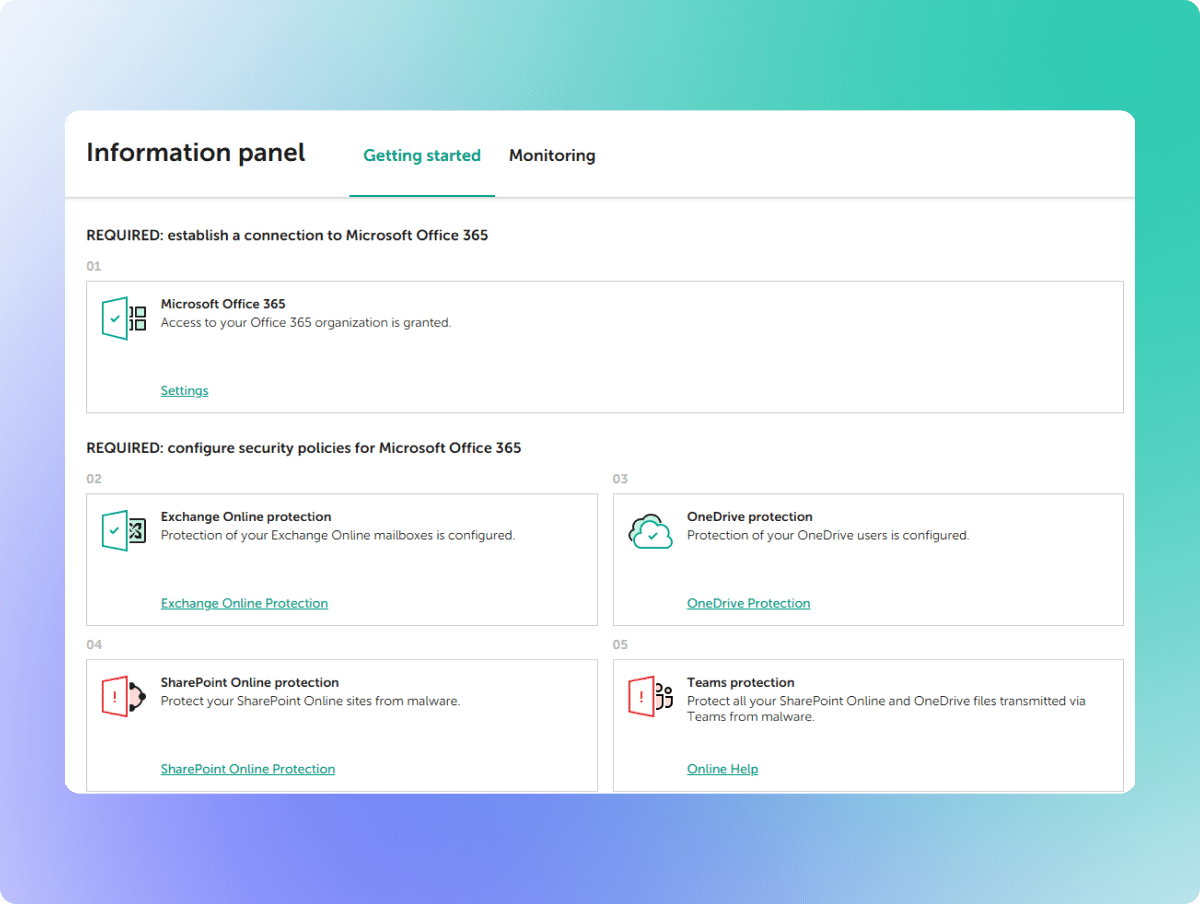The image size is (1200, 904).
Task: Click the Microsoft Office 365 card title
Action: click(223, 304)
